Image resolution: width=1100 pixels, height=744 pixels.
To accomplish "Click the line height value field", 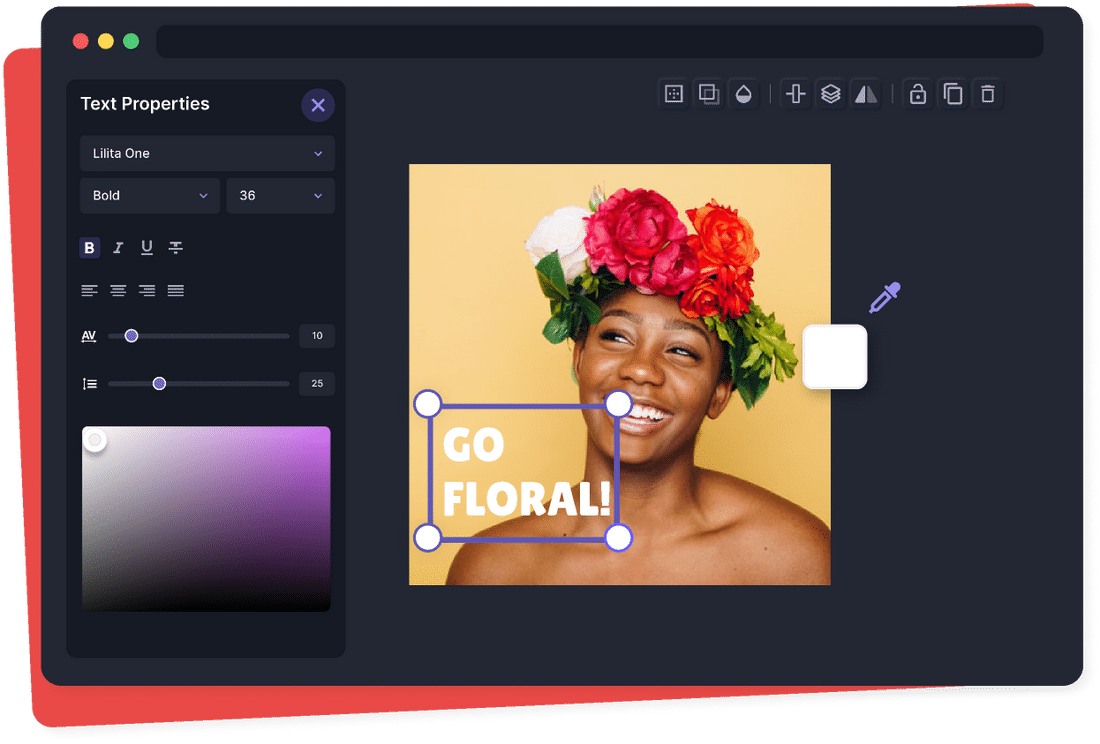I will 317,384.
